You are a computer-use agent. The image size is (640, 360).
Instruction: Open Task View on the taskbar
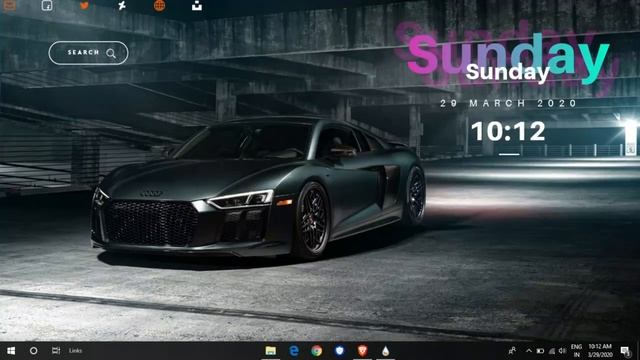56,351
